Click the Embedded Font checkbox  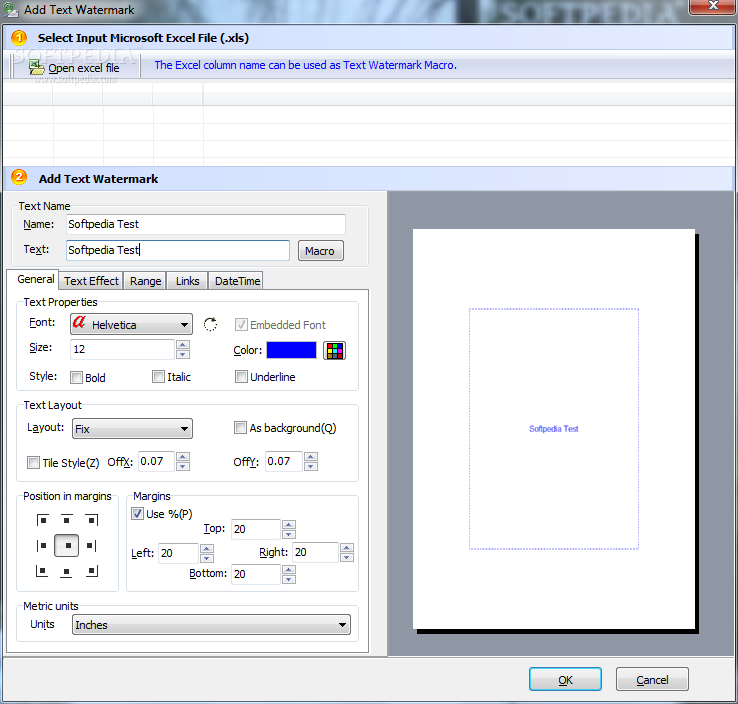pyautogui.click(x=241, y=324)
